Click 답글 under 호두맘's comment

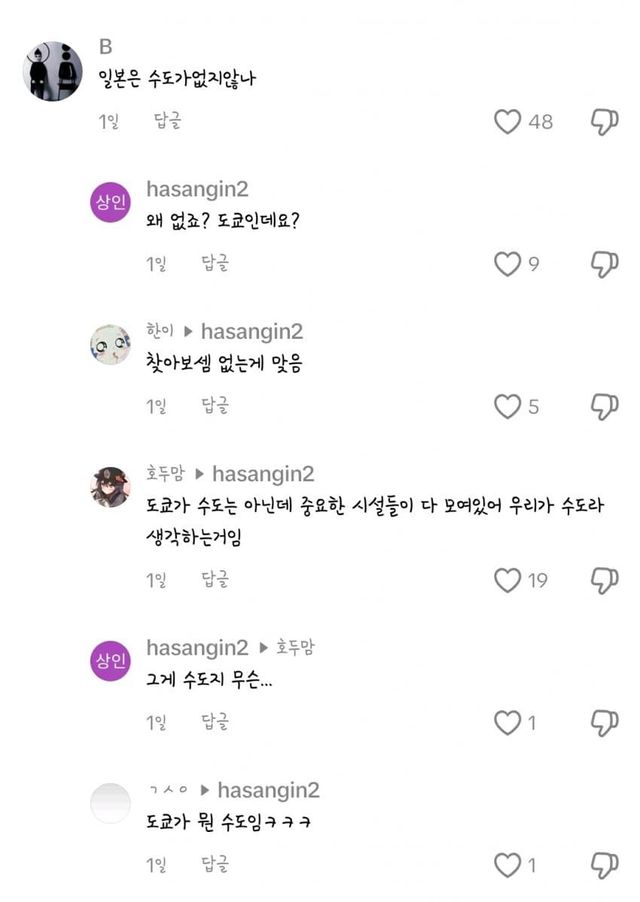215,580
